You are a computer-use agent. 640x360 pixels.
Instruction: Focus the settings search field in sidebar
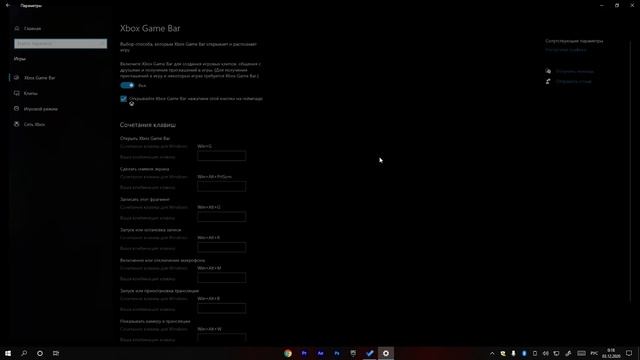60,43
